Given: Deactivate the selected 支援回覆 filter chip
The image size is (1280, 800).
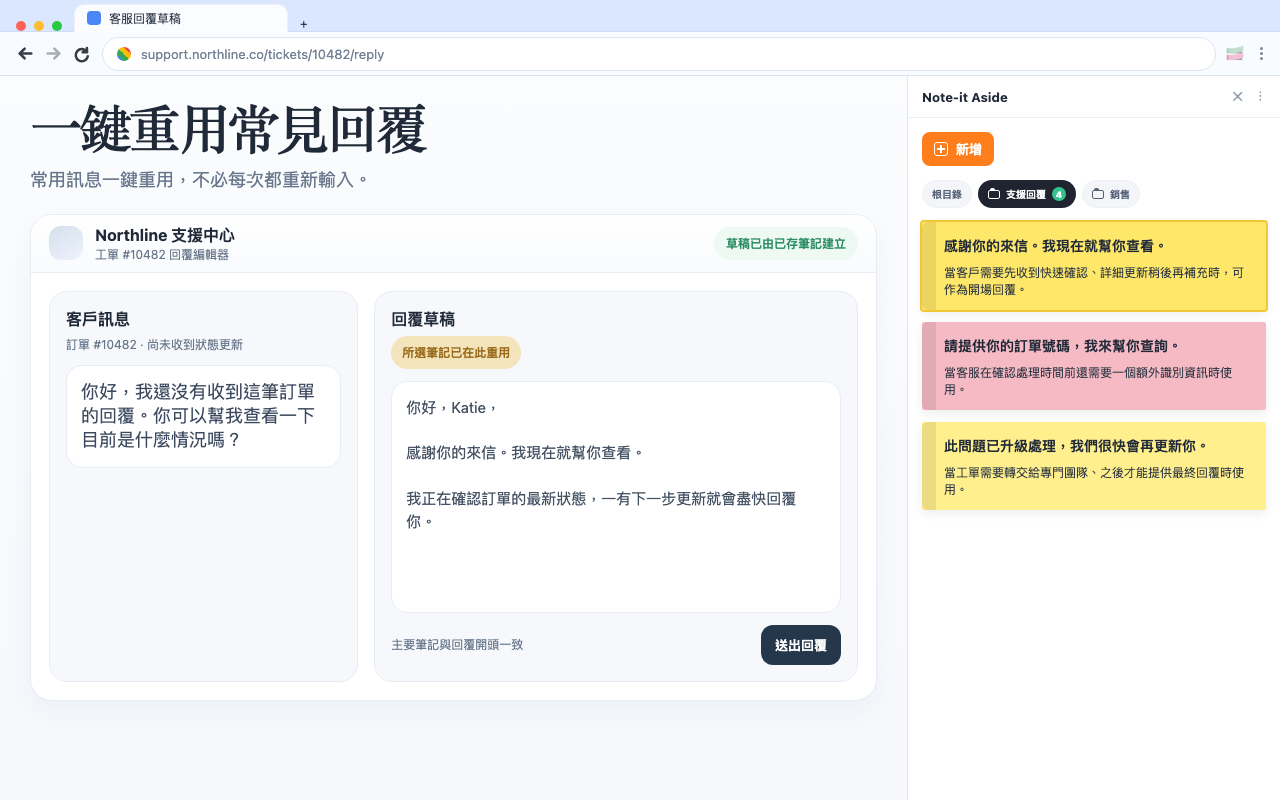Looking at the screenshot, I should (1026, 194).
